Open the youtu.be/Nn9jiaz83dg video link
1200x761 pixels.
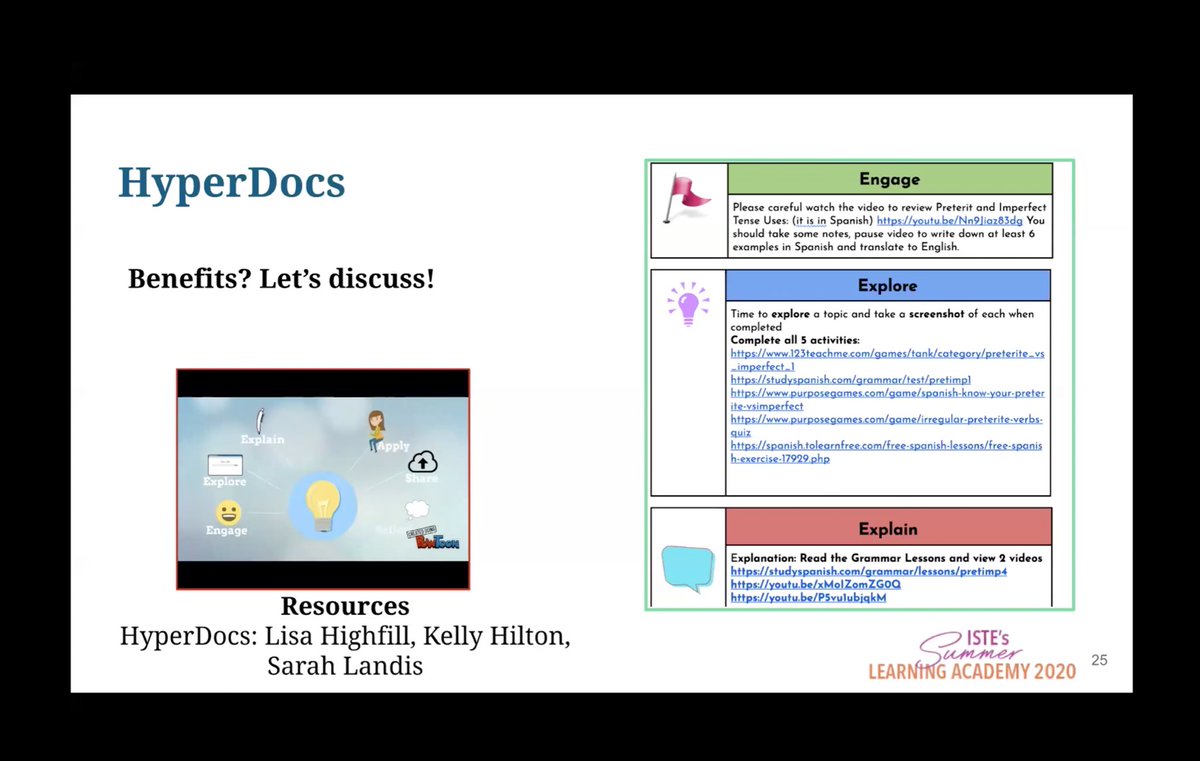[949, 220]
